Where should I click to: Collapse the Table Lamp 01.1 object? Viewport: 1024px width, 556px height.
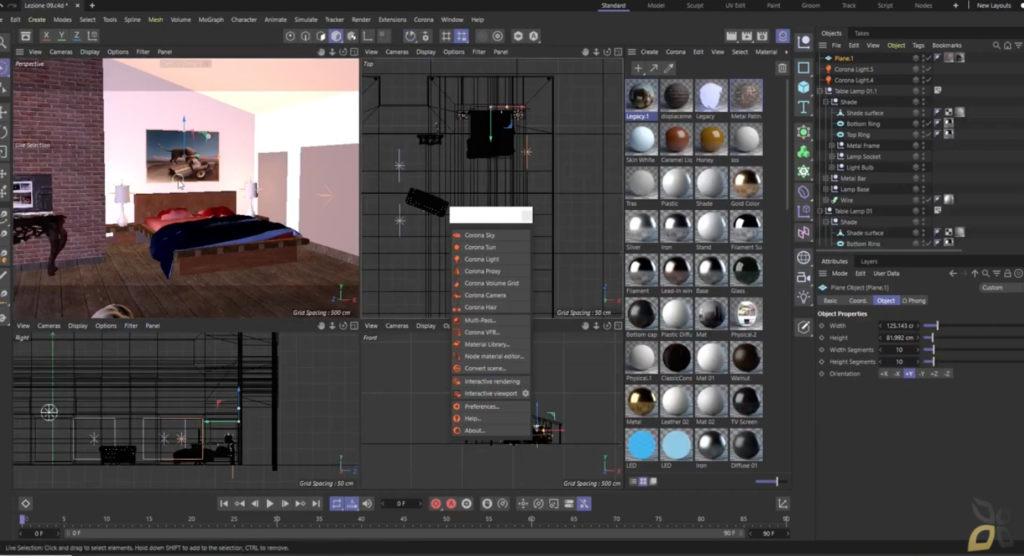click(820, 91)
